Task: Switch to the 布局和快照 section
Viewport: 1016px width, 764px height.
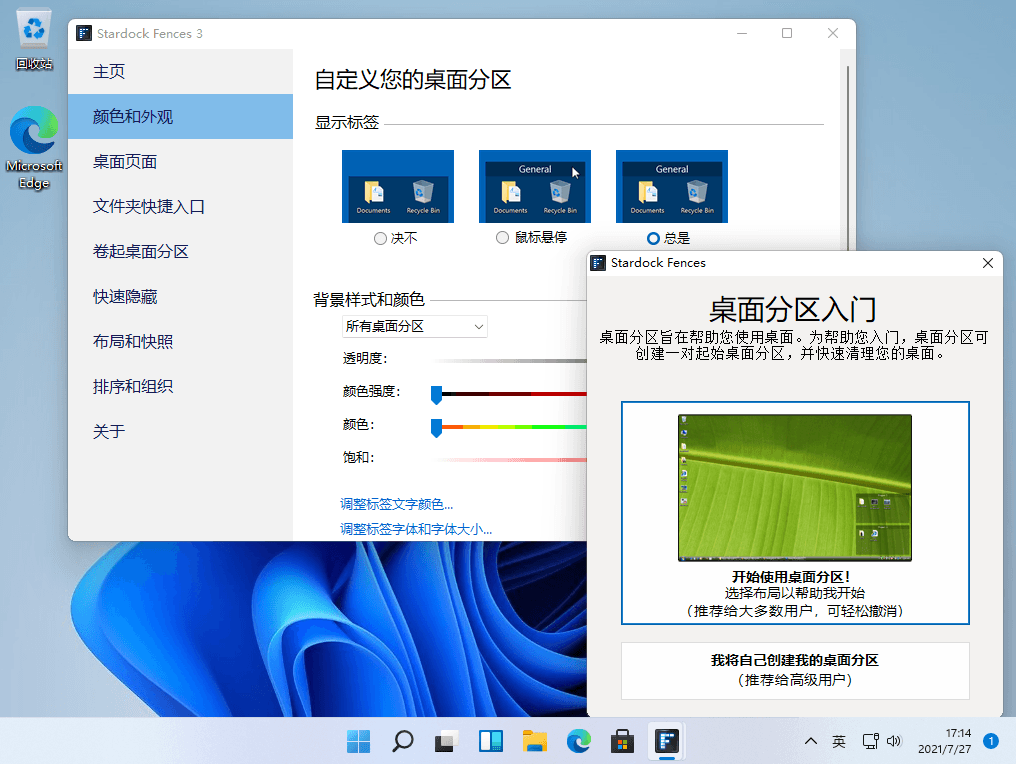Action: [133, 342]
